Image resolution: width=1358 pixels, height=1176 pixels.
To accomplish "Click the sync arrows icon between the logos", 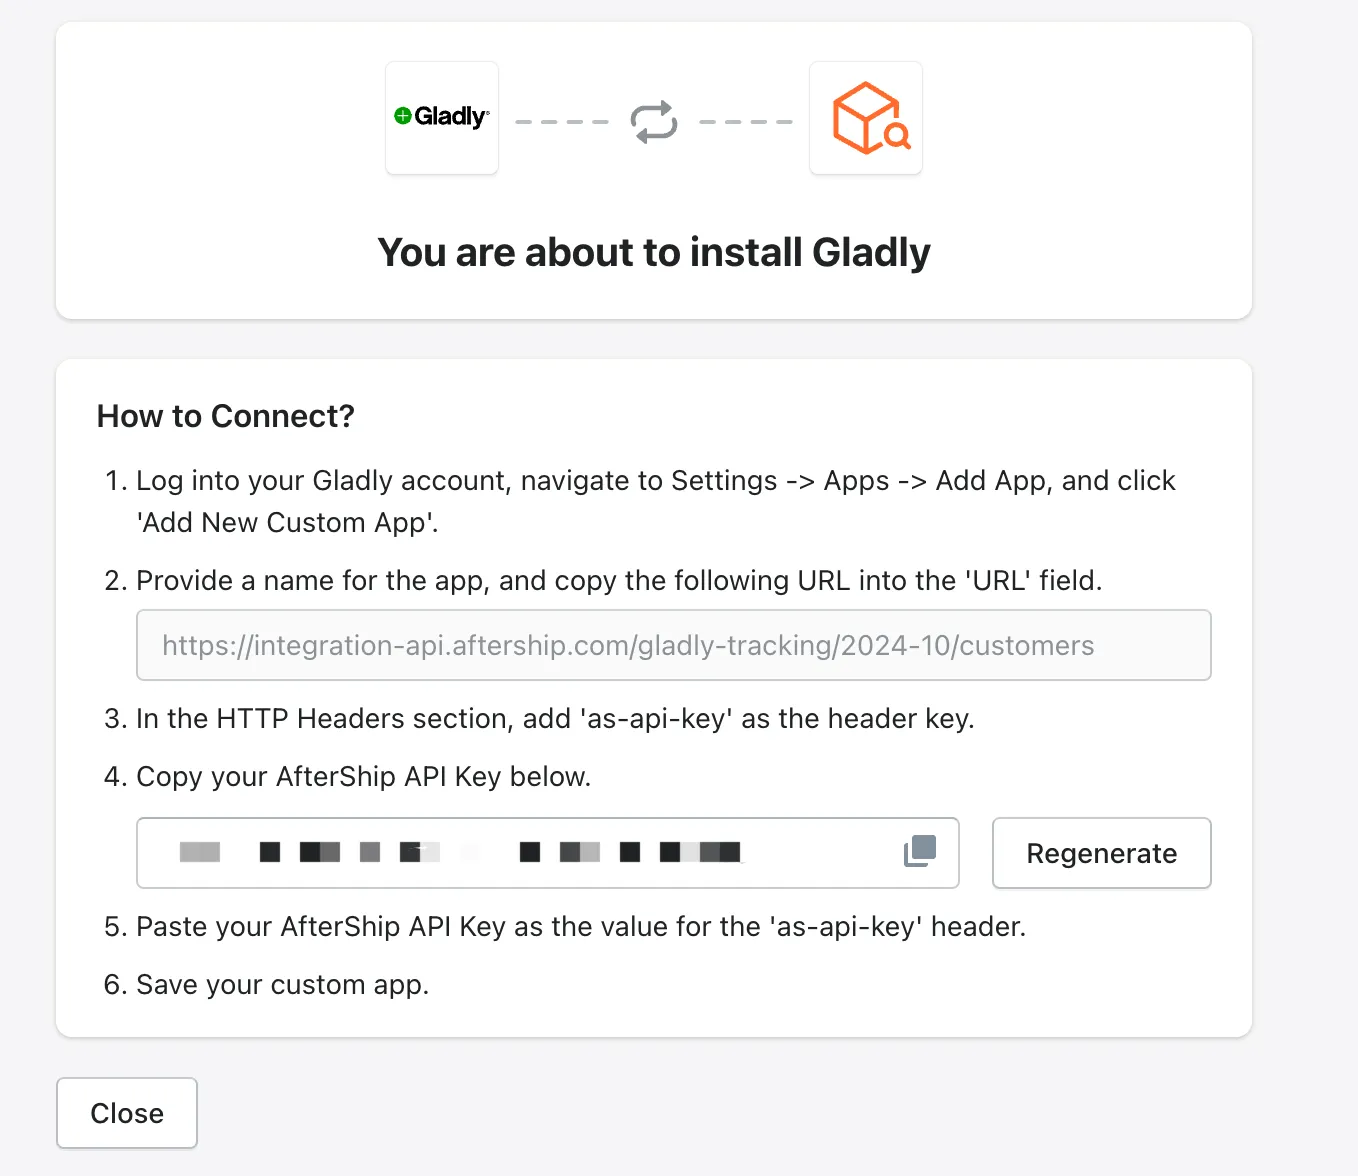I will pos(653,120).
